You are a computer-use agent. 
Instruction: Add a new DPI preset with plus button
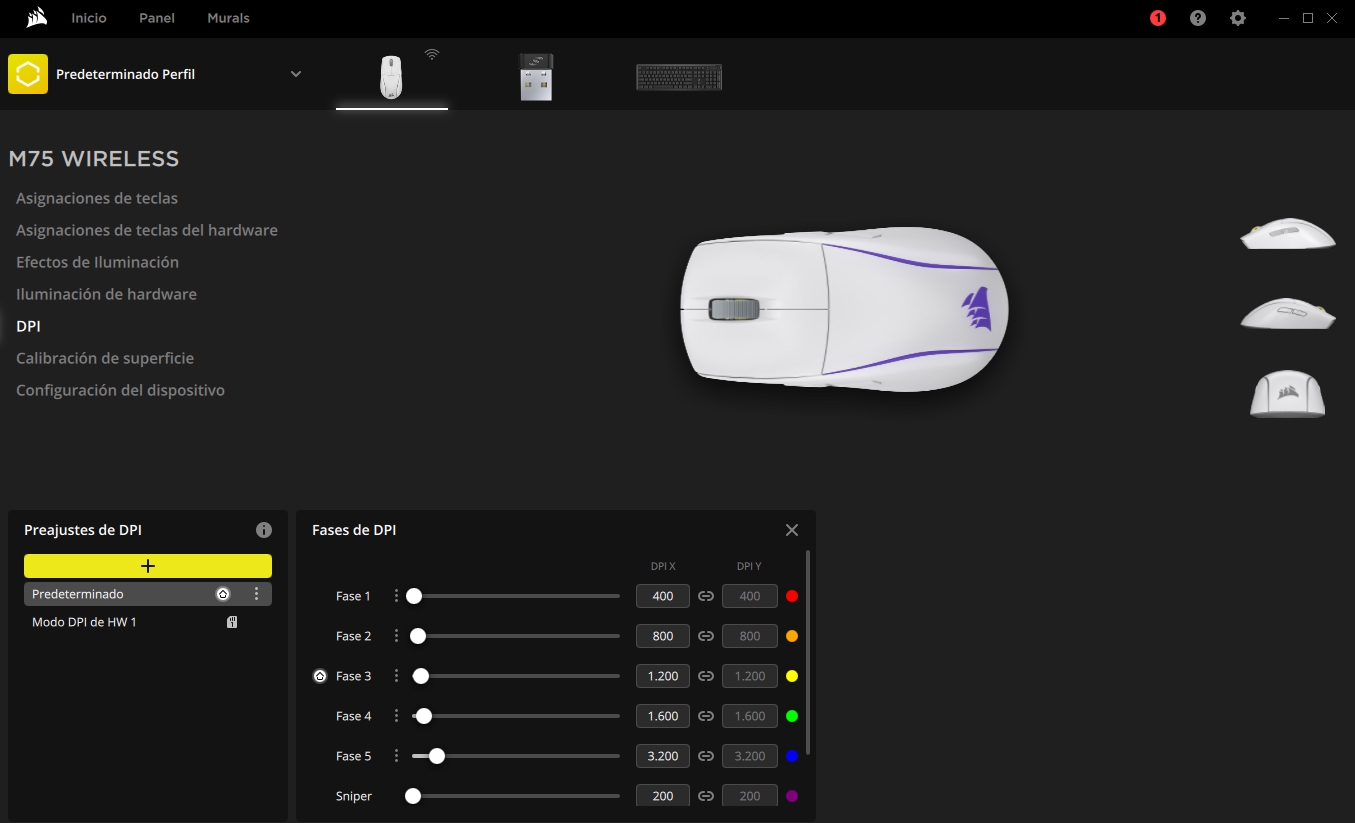tap(148, 566)
